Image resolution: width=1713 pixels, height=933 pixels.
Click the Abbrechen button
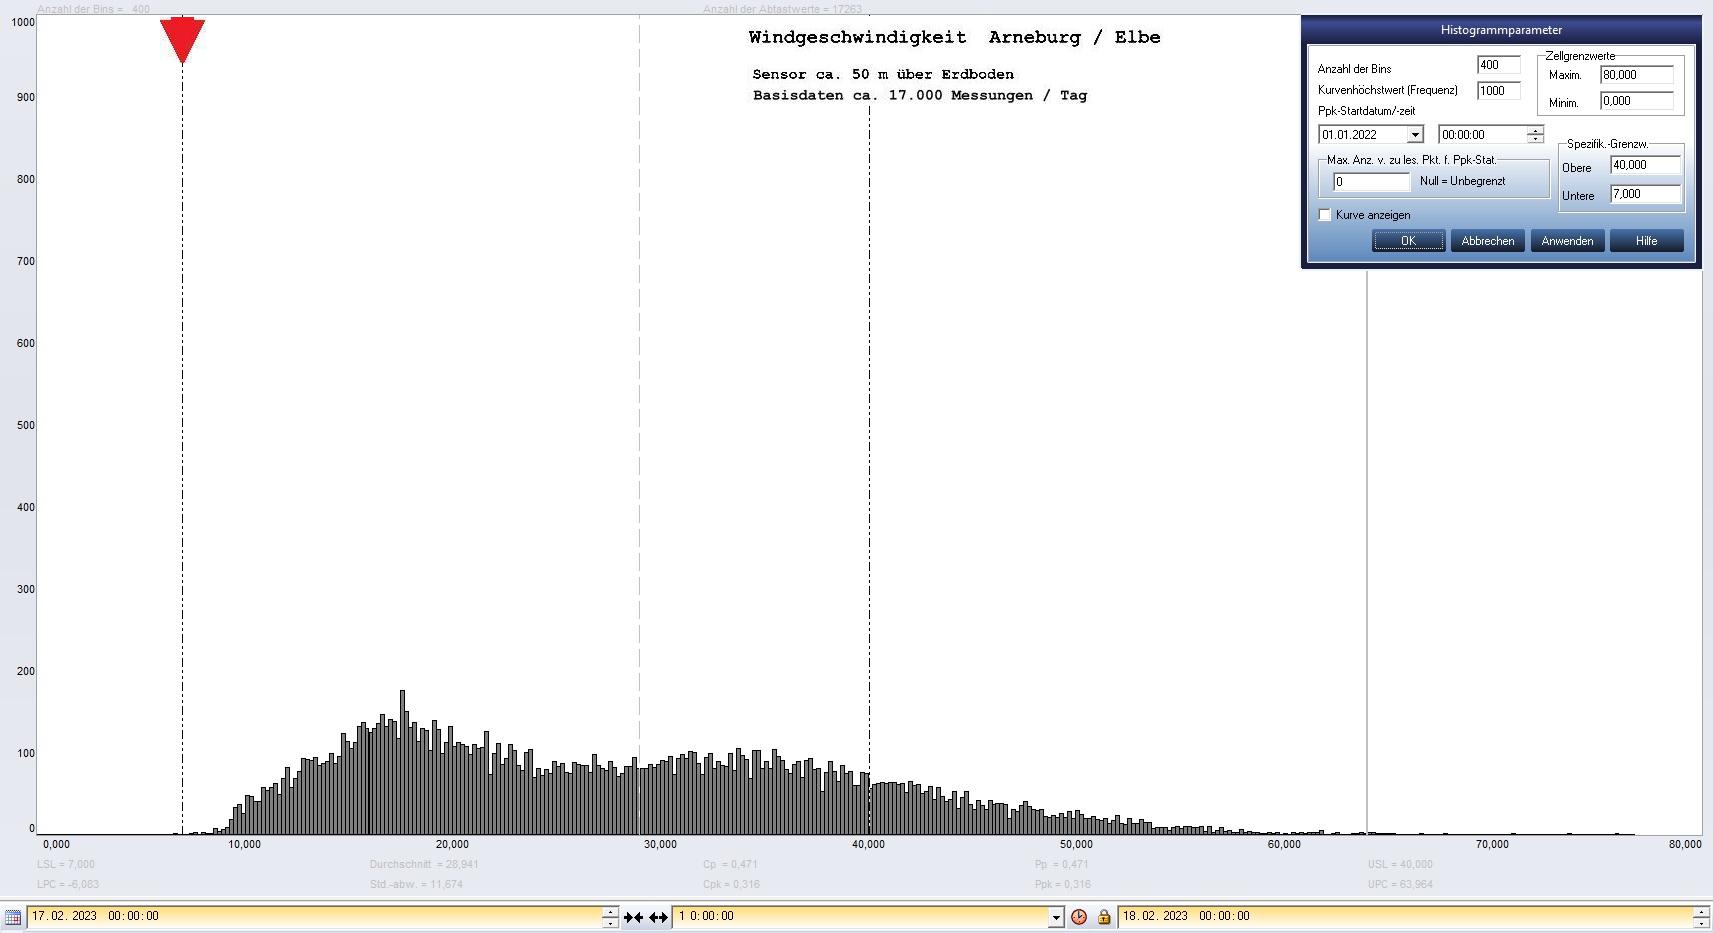coord(1487,241)
